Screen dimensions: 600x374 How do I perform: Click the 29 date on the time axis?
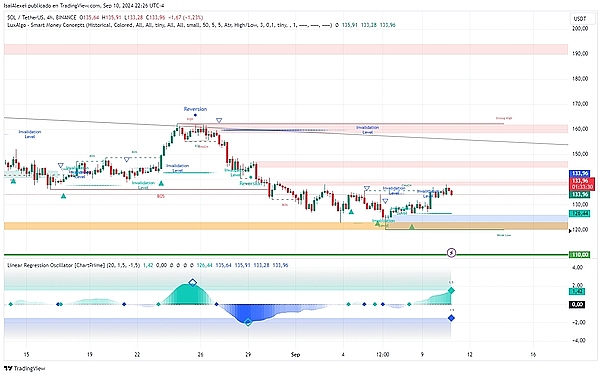(x=248, y=355)
